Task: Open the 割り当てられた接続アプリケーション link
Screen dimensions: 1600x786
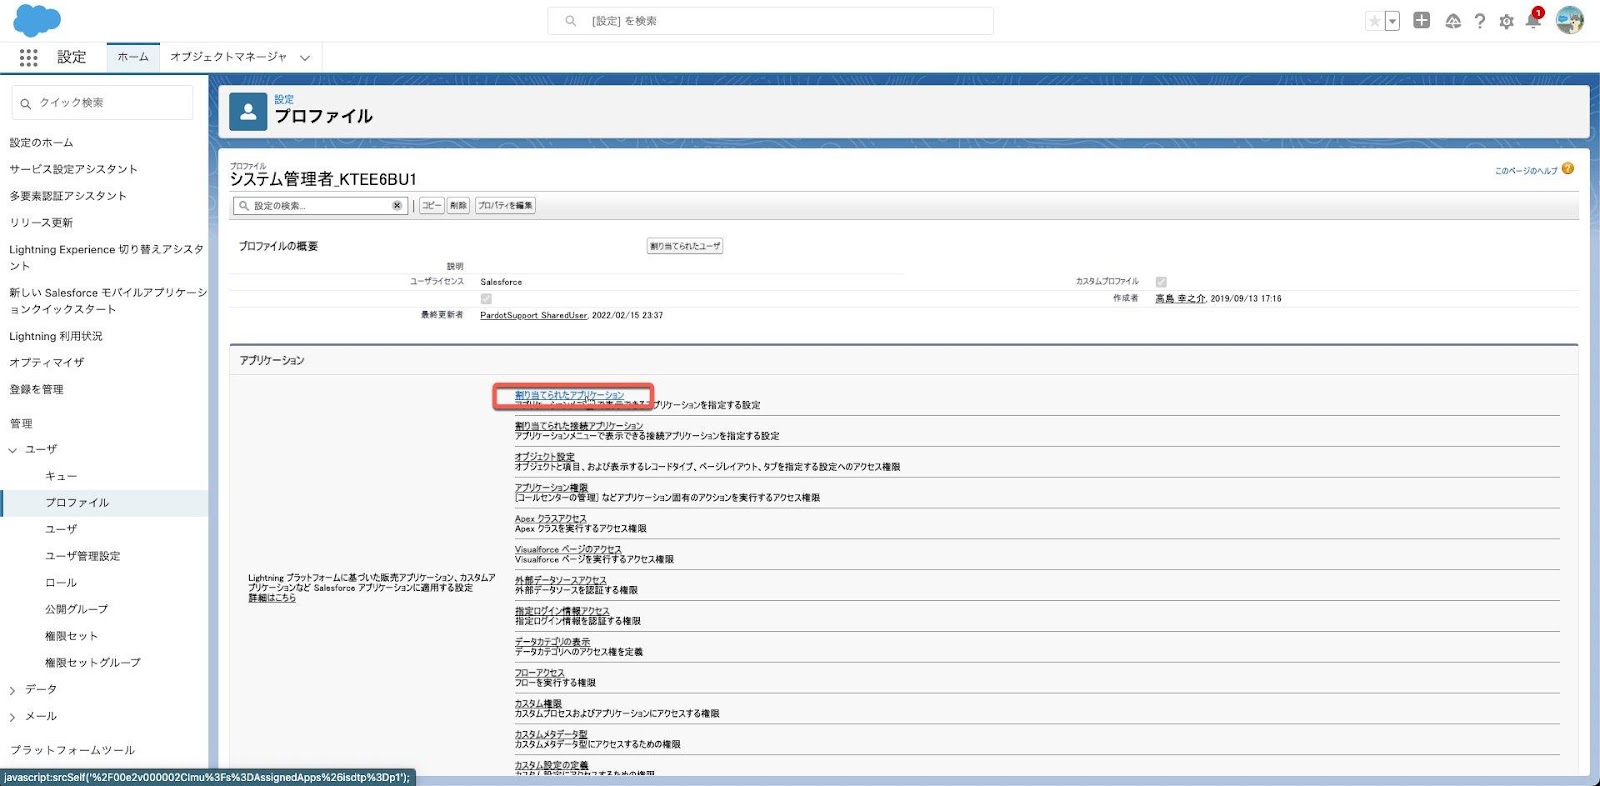Action: 579,426
